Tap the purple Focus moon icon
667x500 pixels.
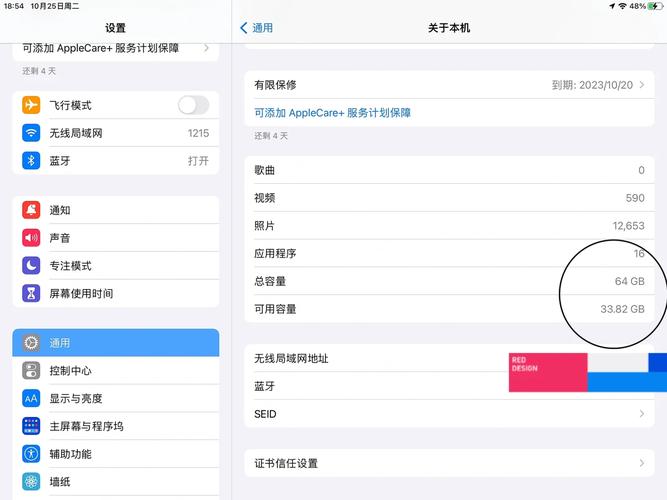tap(31, 266)
